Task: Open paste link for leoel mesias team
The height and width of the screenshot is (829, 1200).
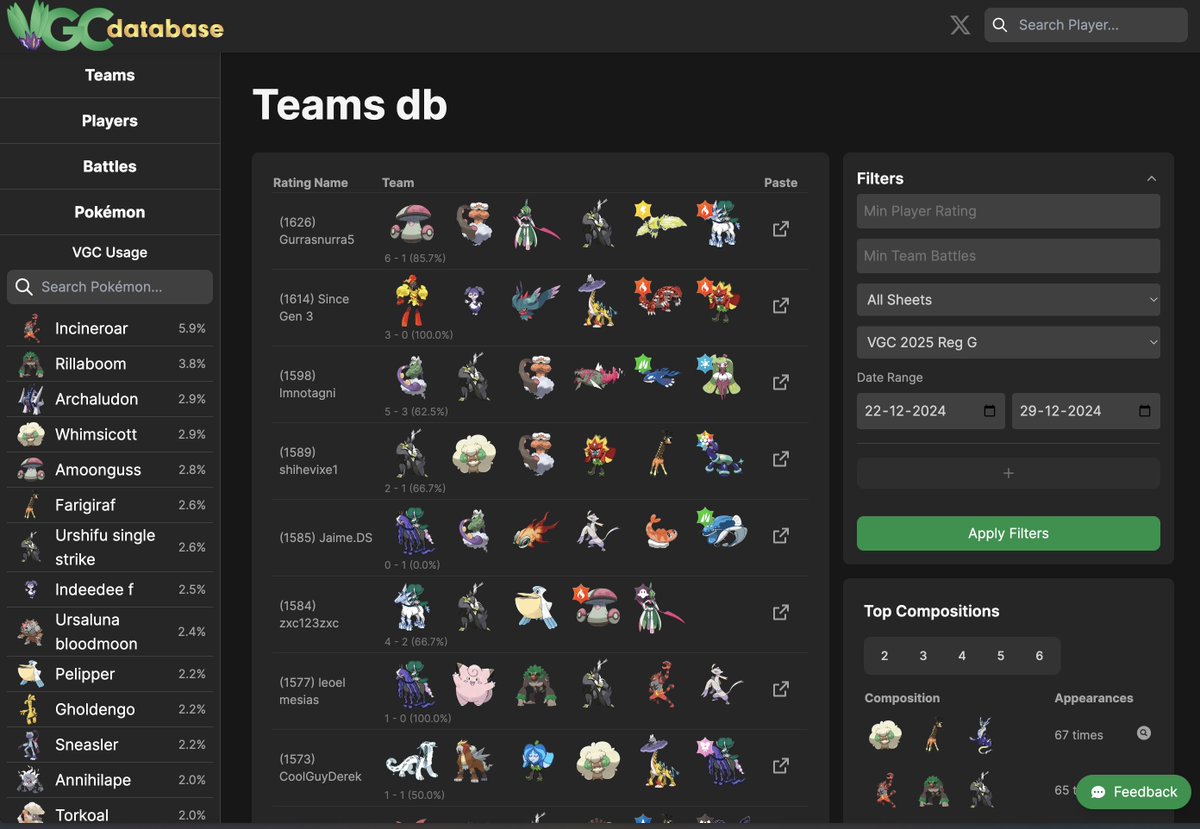Action: coord(781,689)
